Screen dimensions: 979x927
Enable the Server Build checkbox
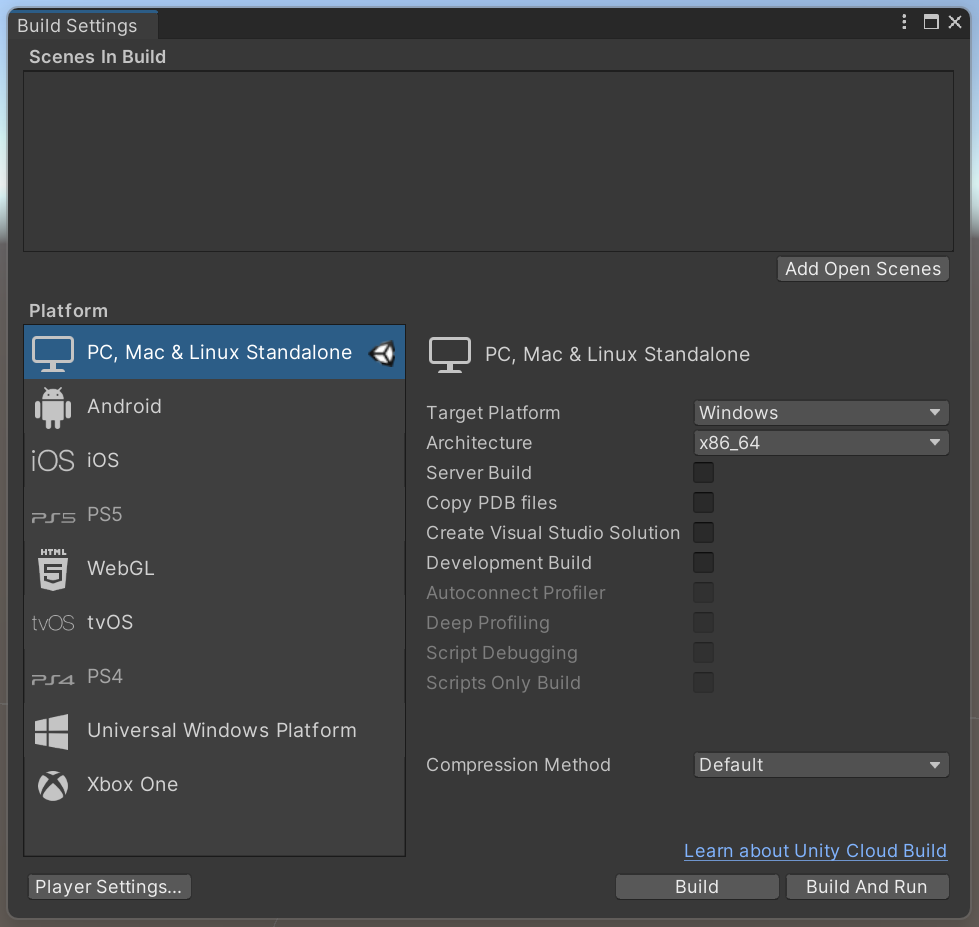tap(704, 473)
